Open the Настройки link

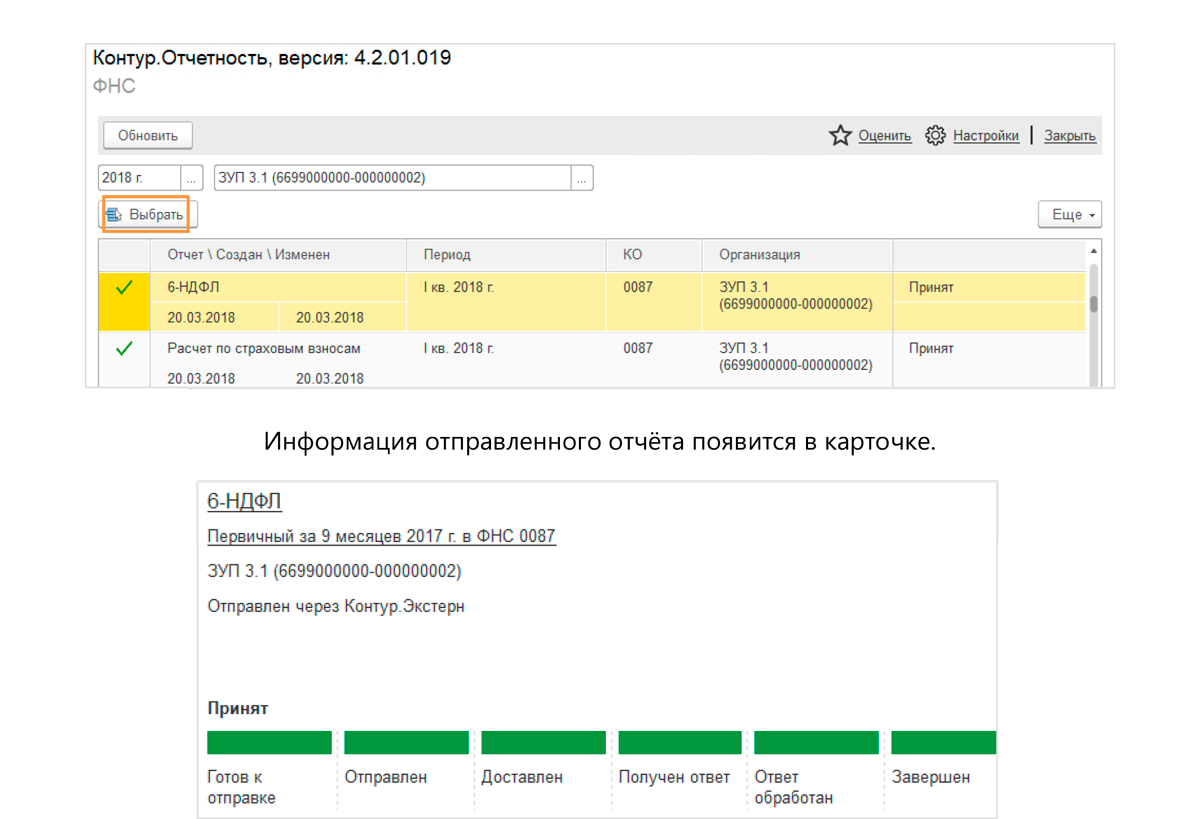(985, 136)
